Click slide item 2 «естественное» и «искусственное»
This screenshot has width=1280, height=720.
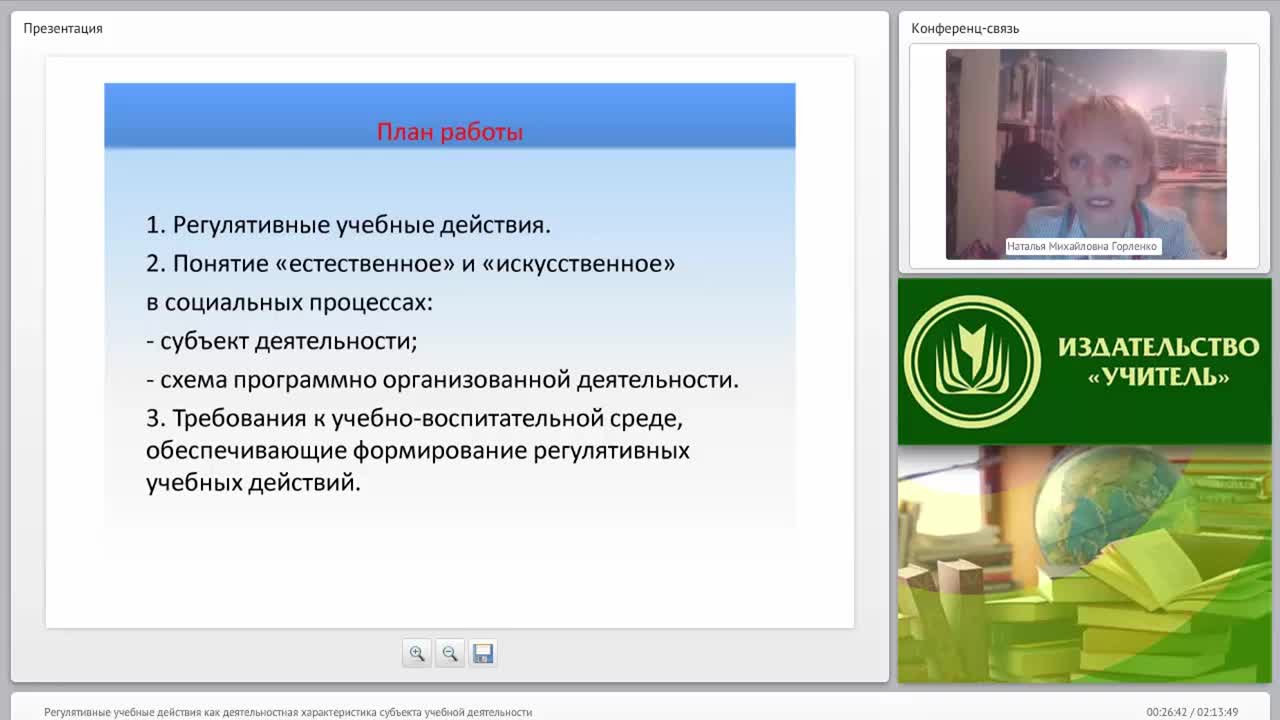(x=410, y=264)
